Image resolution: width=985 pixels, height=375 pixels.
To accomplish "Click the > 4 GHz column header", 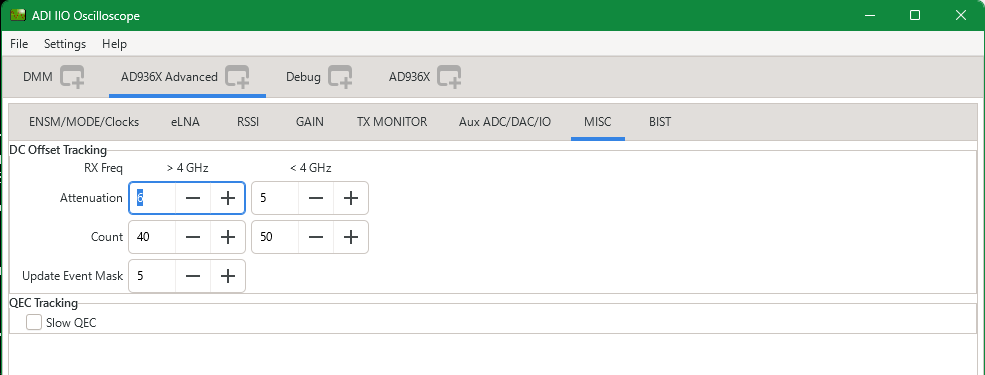I will 187,168.
